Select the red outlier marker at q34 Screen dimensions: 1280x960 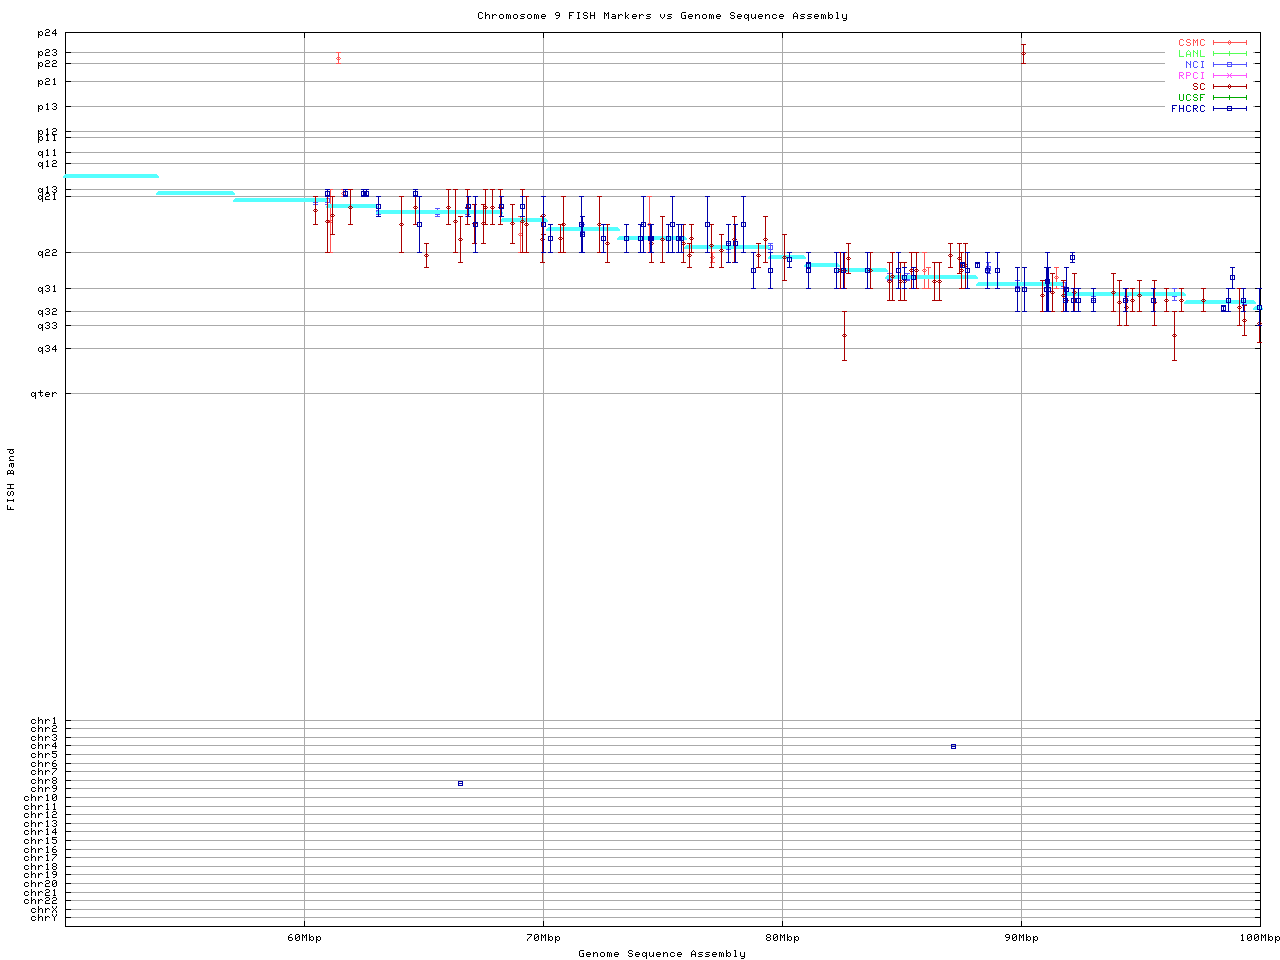coord(844,335)
